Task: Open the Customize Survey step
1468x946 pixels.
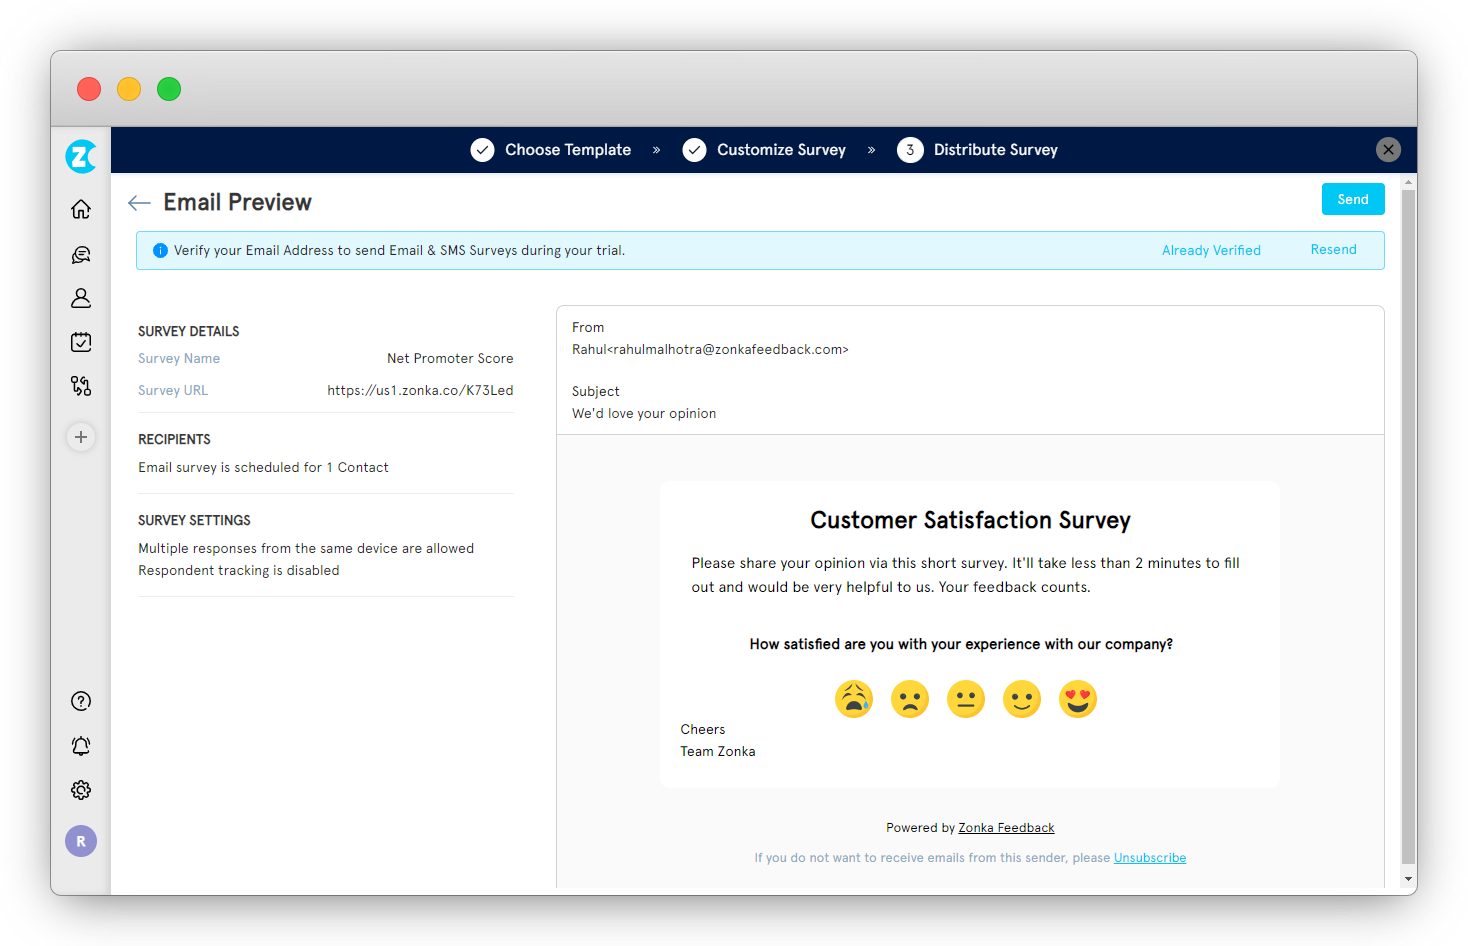Action: pyautogui.click(x=781, y=149)
